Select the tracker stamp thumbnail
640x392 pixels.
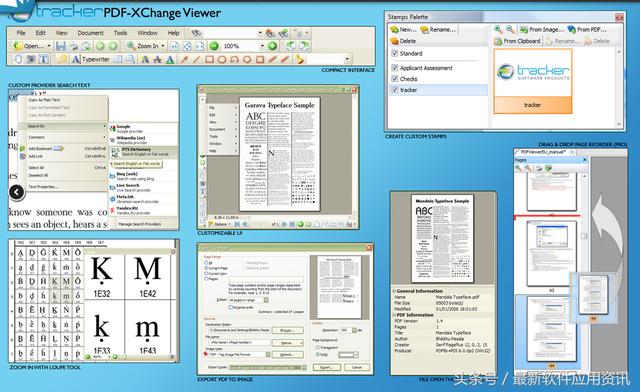coord(533,81)
